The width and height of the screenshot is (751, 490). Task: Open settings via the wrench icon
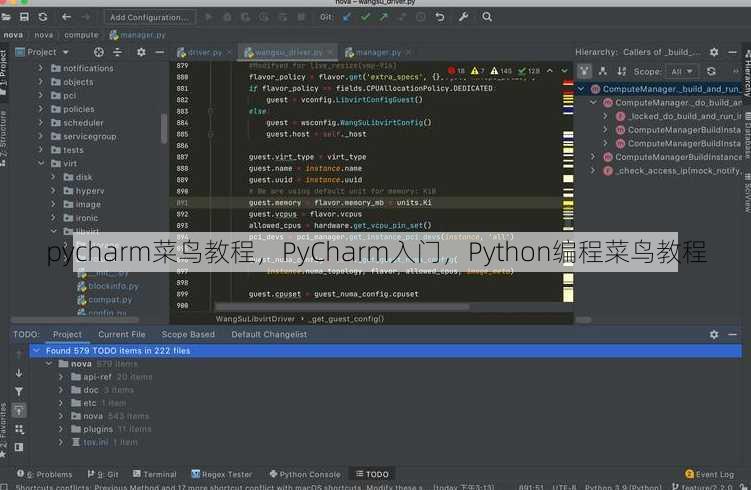(x=463, y=17)
